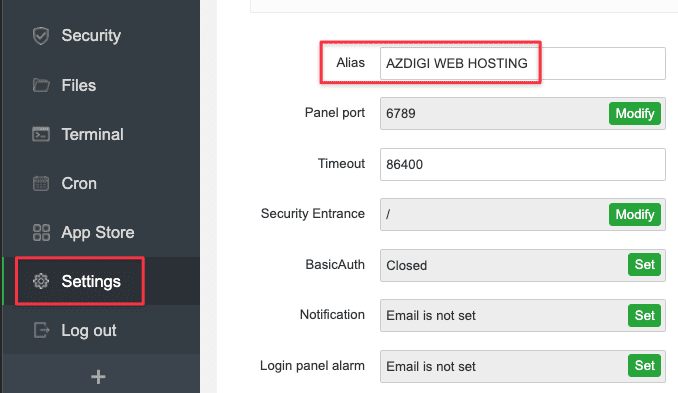
Task: Open the Files menu label
Action: coord(79,85)
